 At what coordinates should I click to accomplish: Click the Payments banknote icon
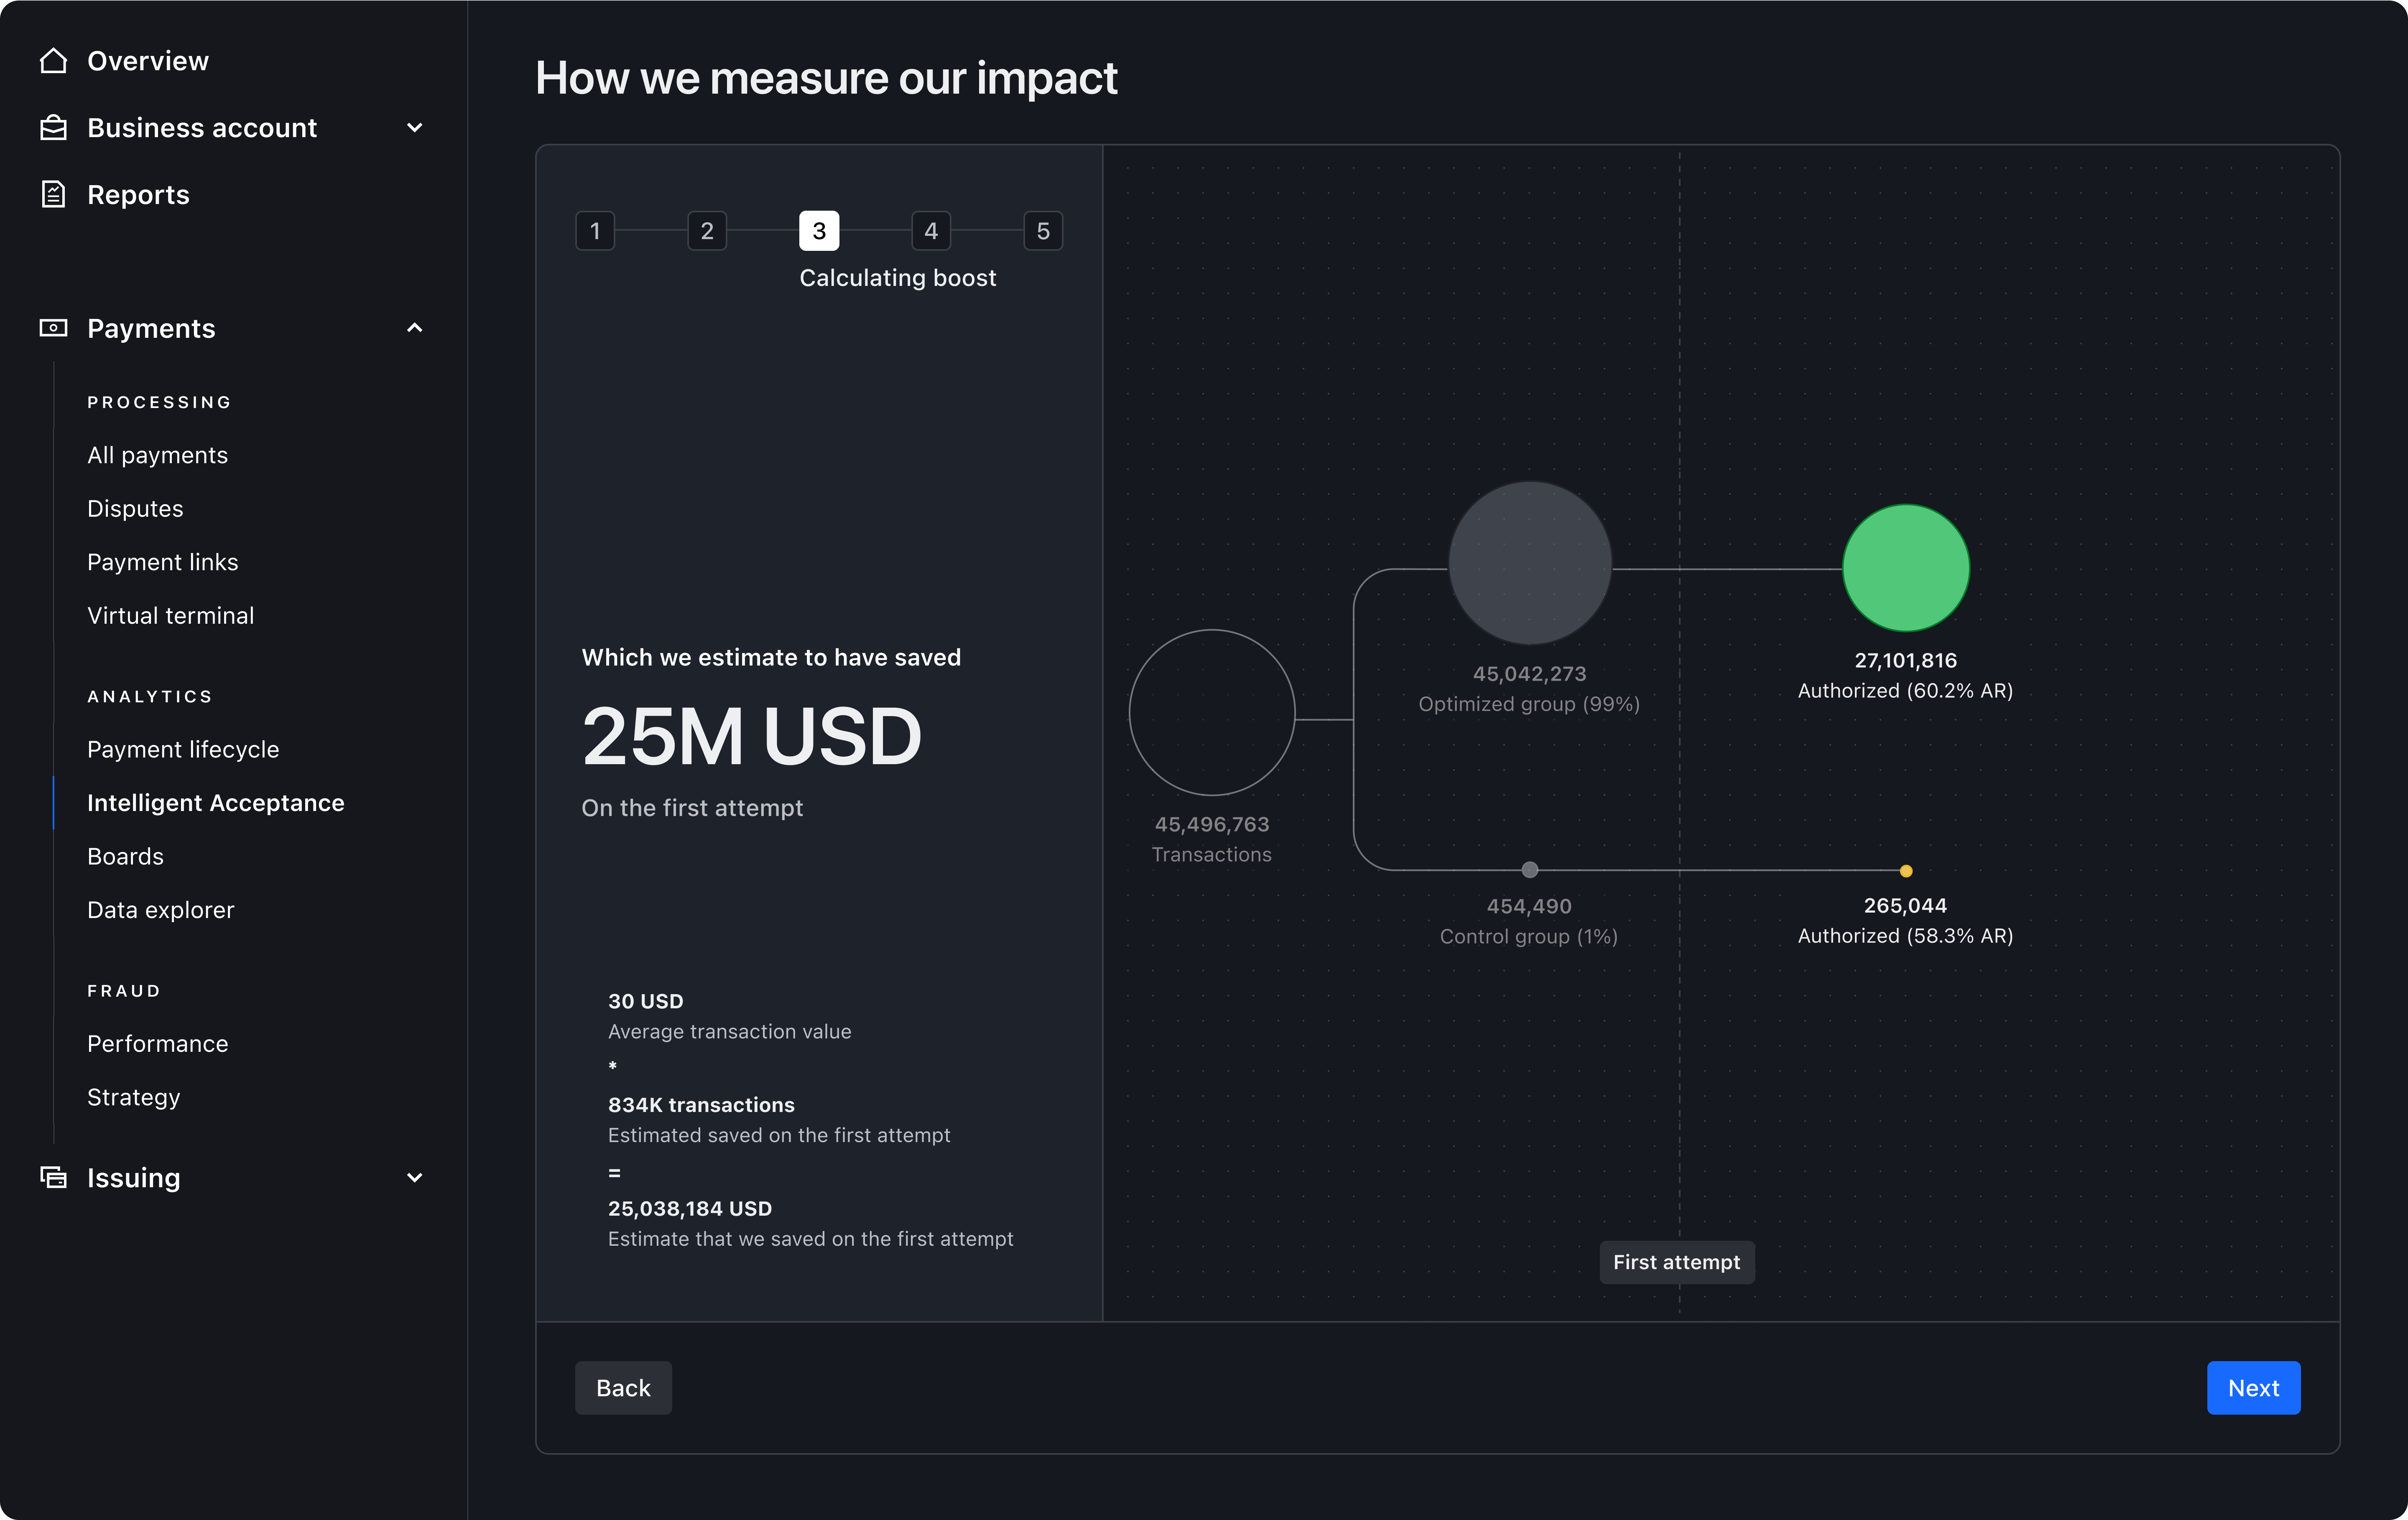[53, 328]
